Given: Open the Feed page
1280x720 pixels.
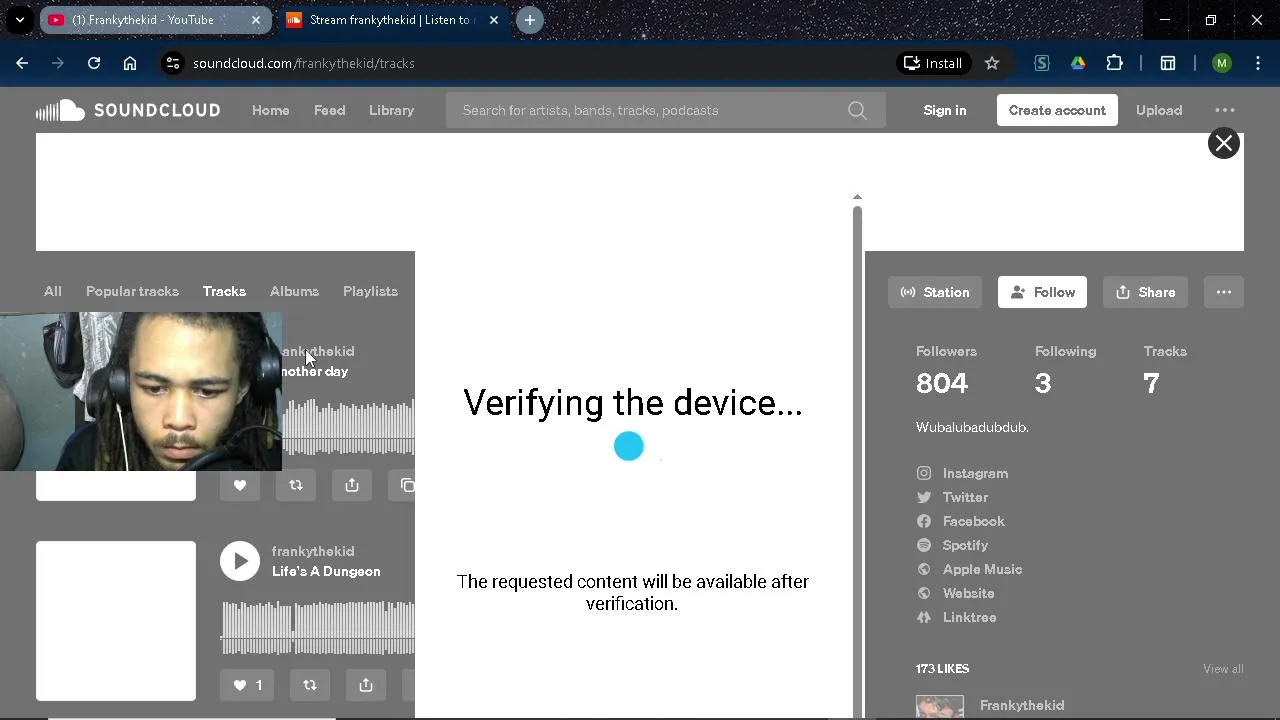Looking at the screenshot, I should coord(329,110).
